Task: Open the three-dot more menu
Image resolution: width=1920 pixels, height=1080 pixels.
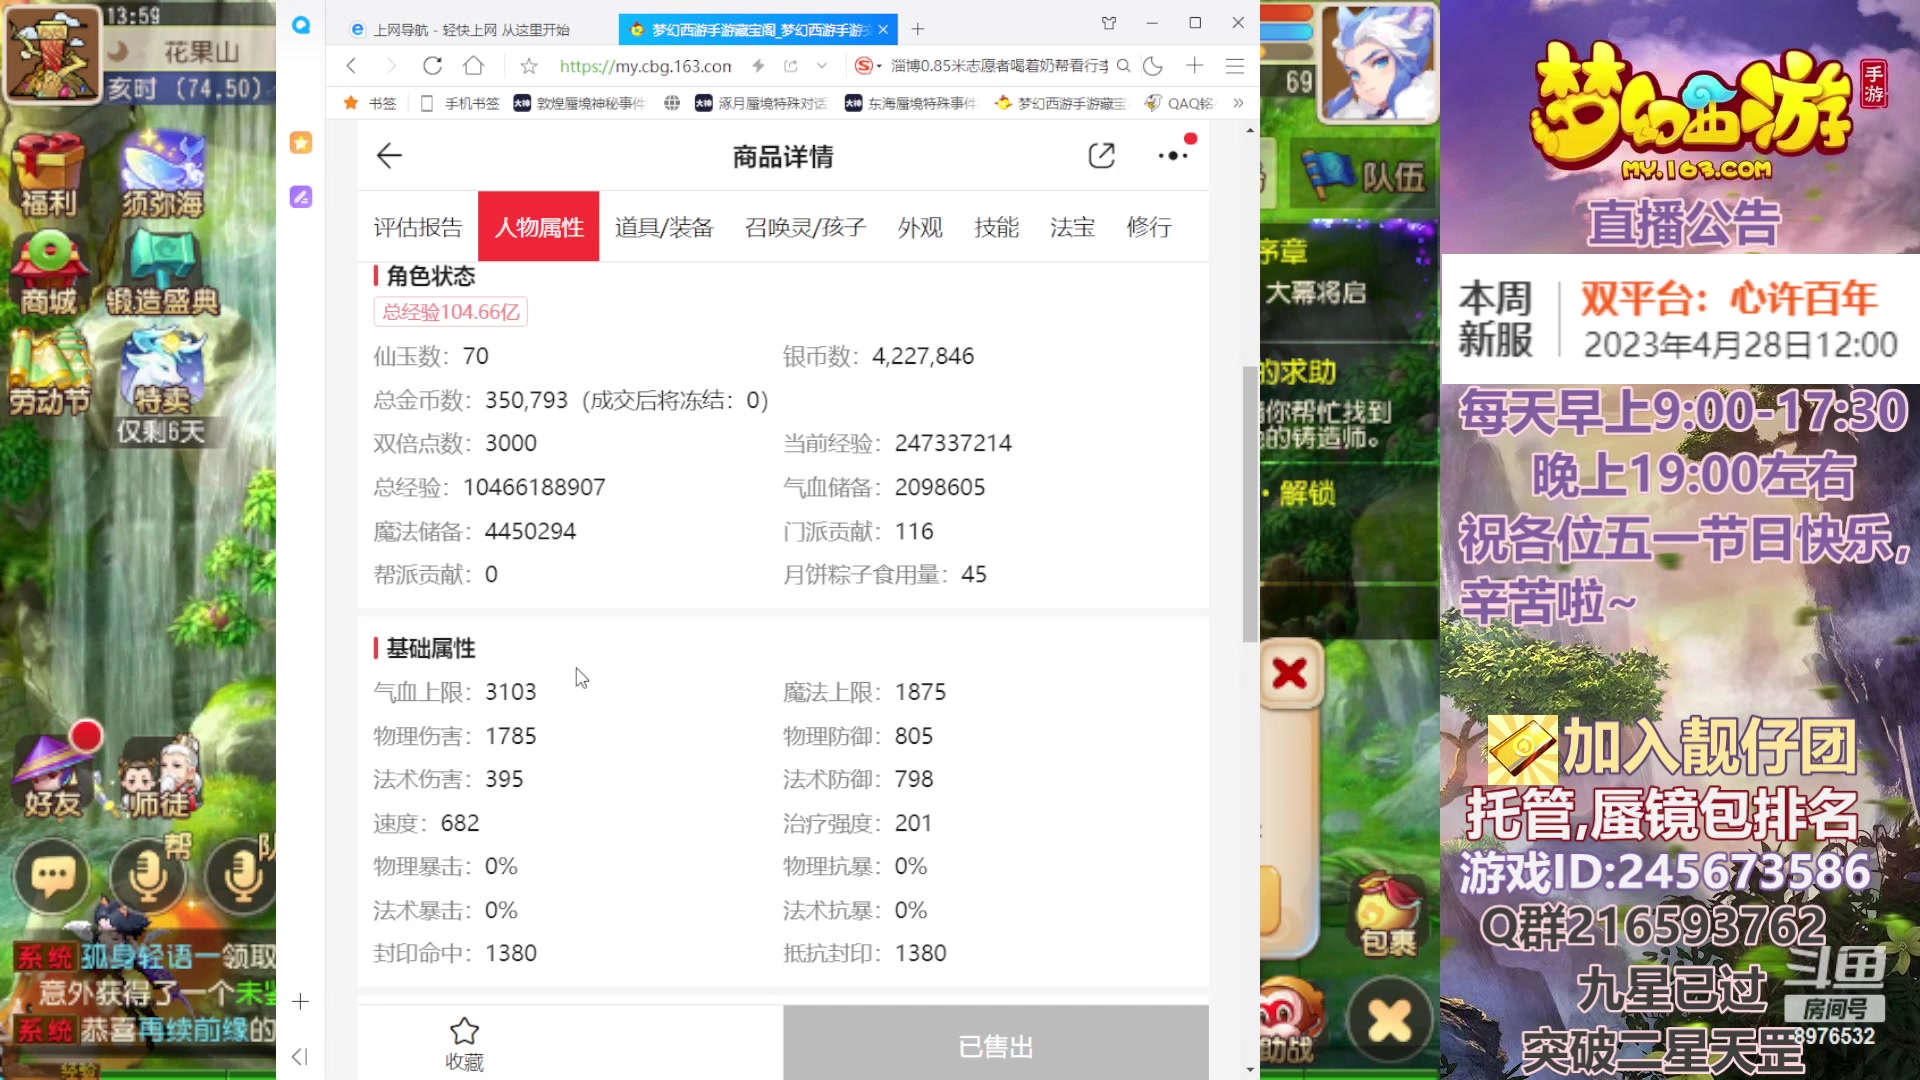Action: coord(1172,156)
